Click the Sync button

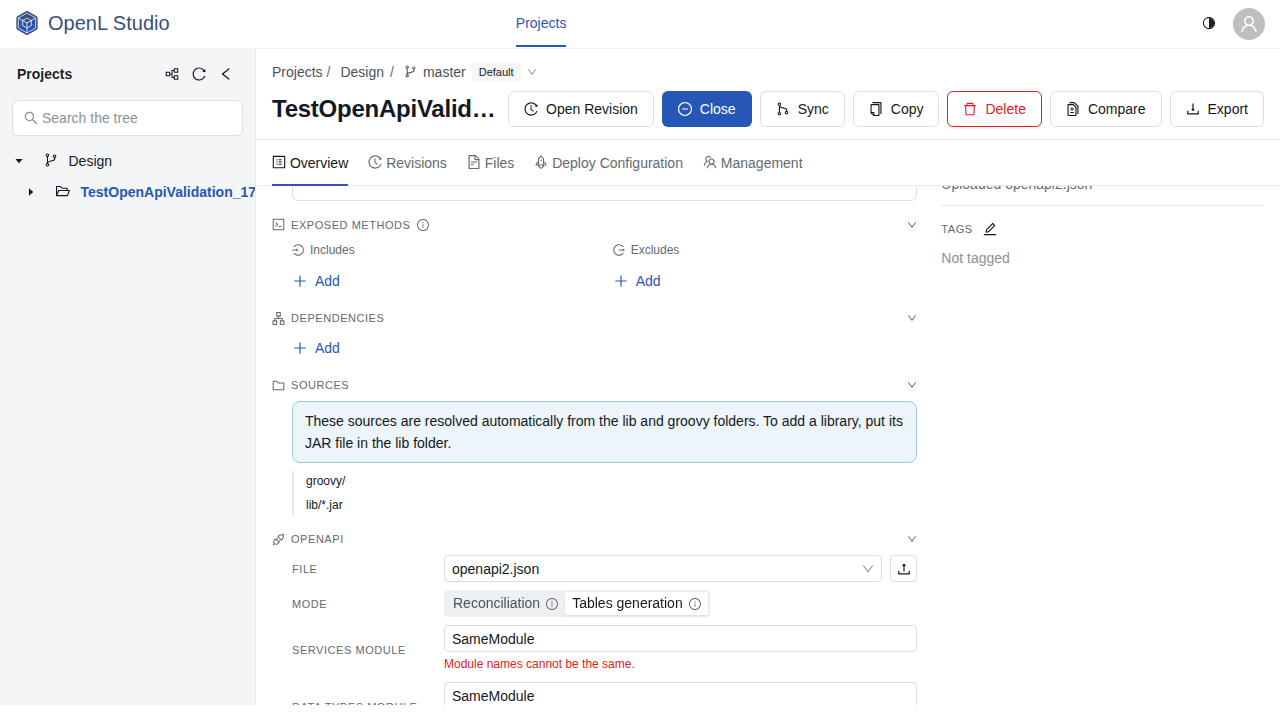tap(802, 109)
